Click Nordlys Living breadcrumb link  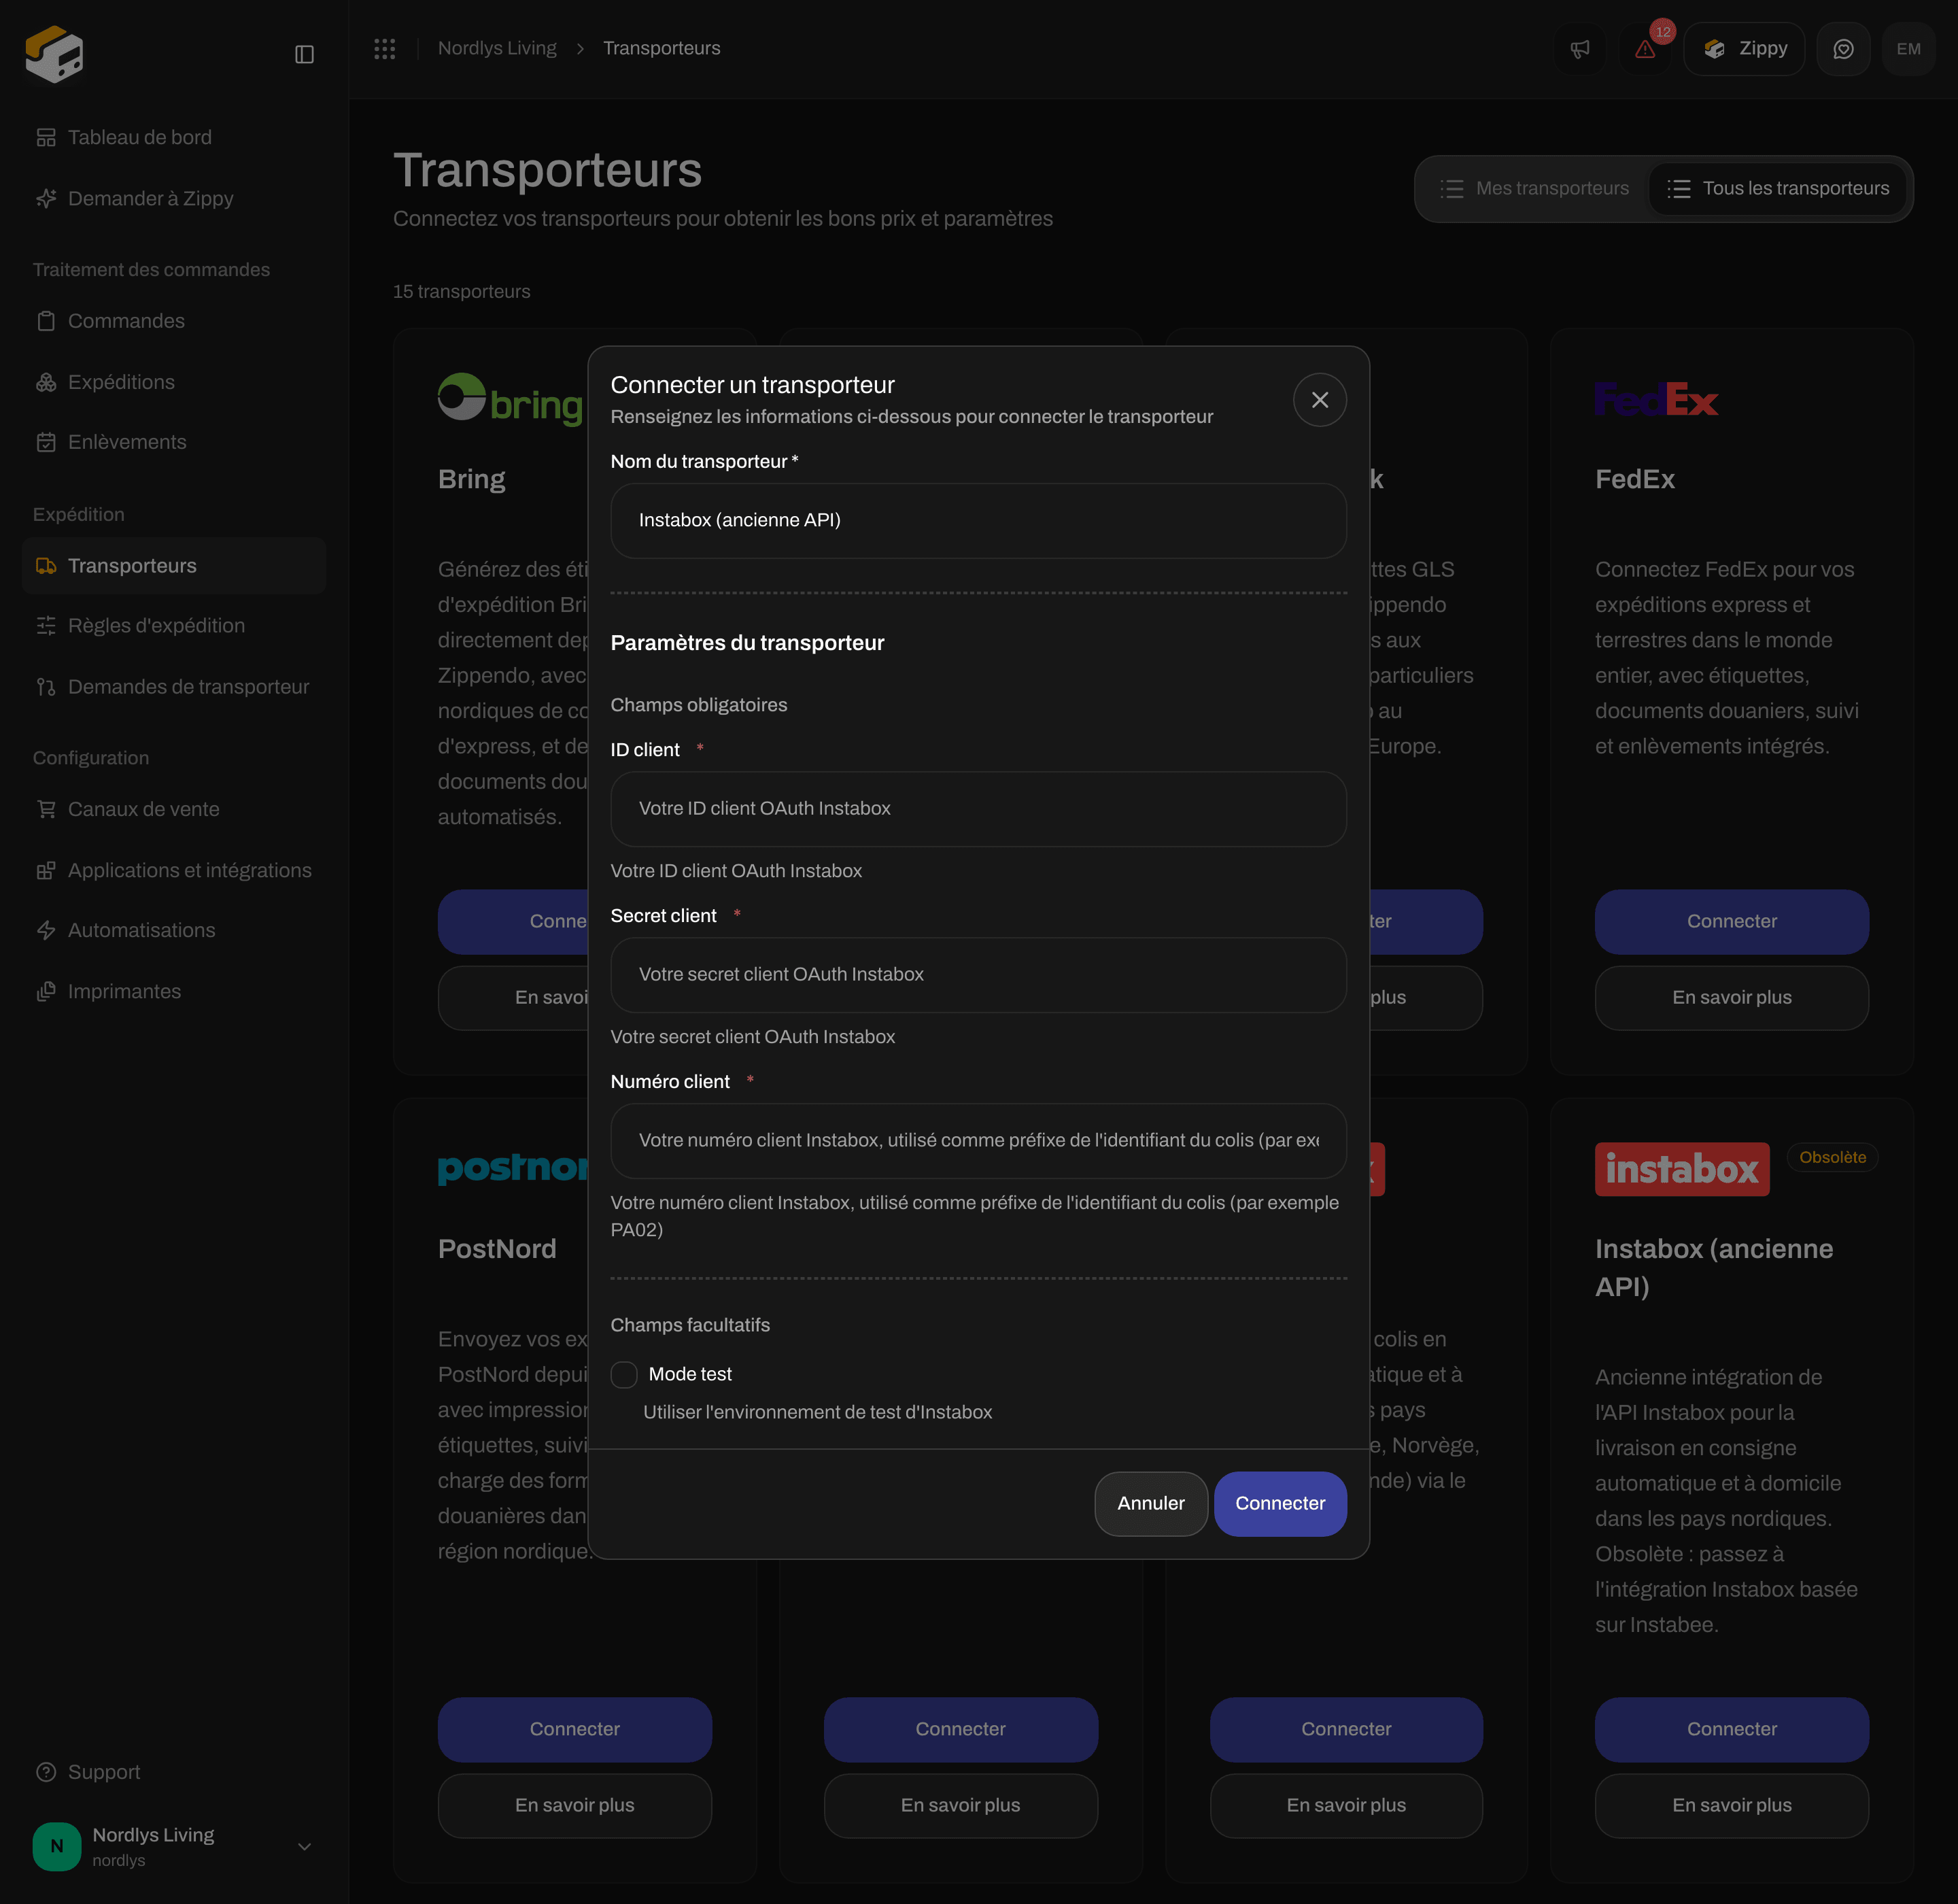coord(497,48)
